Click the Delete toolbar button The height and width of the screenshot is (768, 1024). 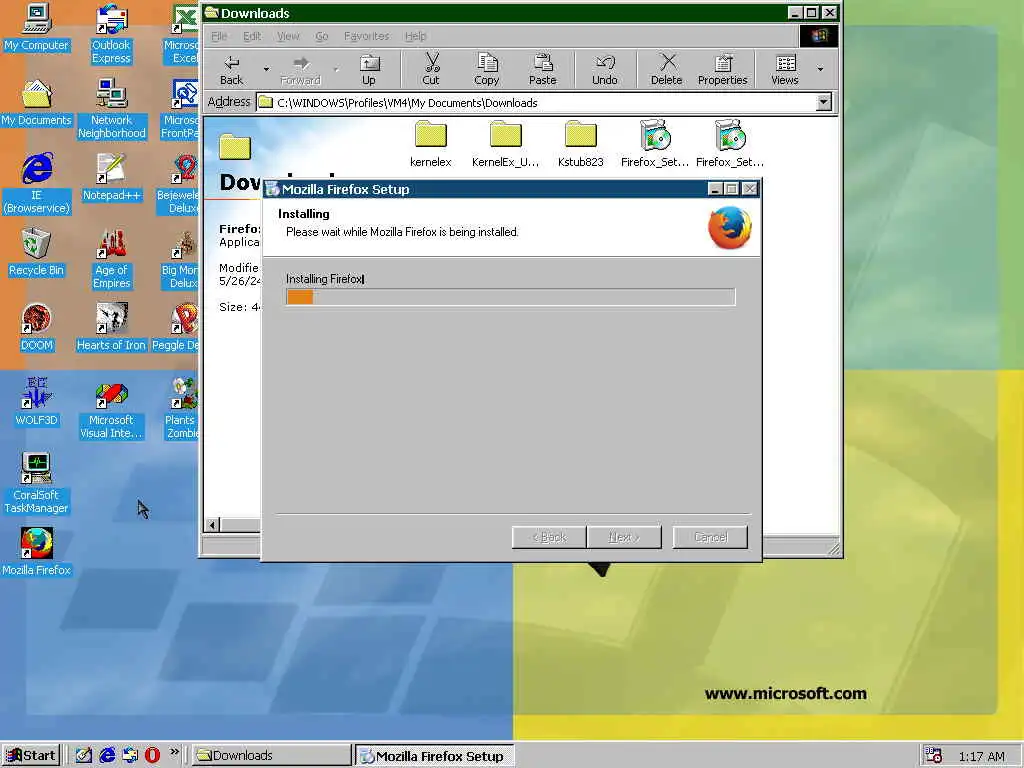[666, 70]
